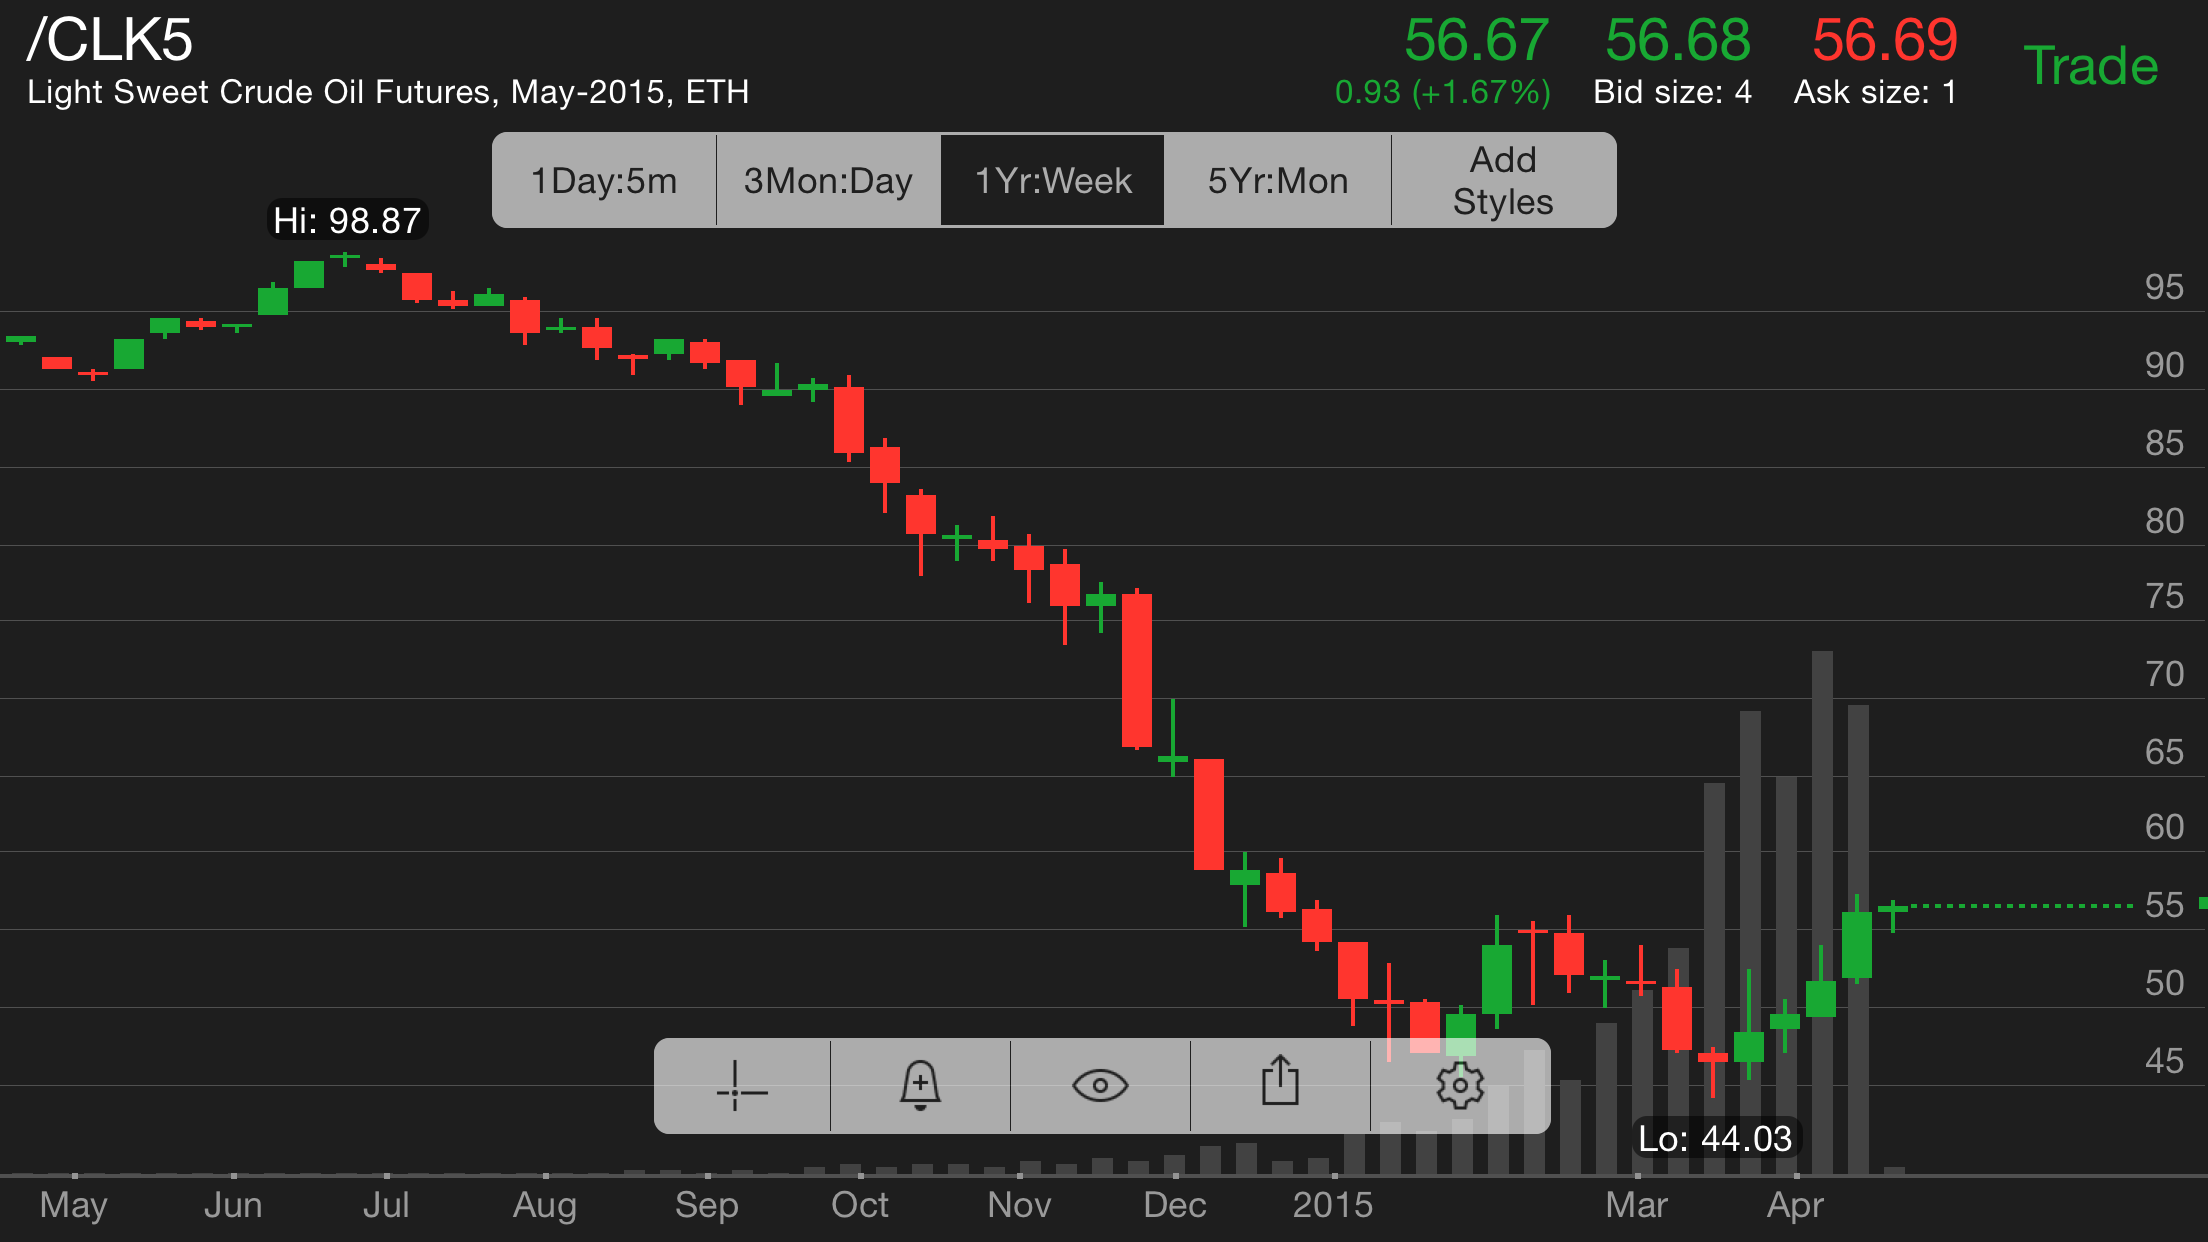Tap last price 56.67

click(1476, 40)
